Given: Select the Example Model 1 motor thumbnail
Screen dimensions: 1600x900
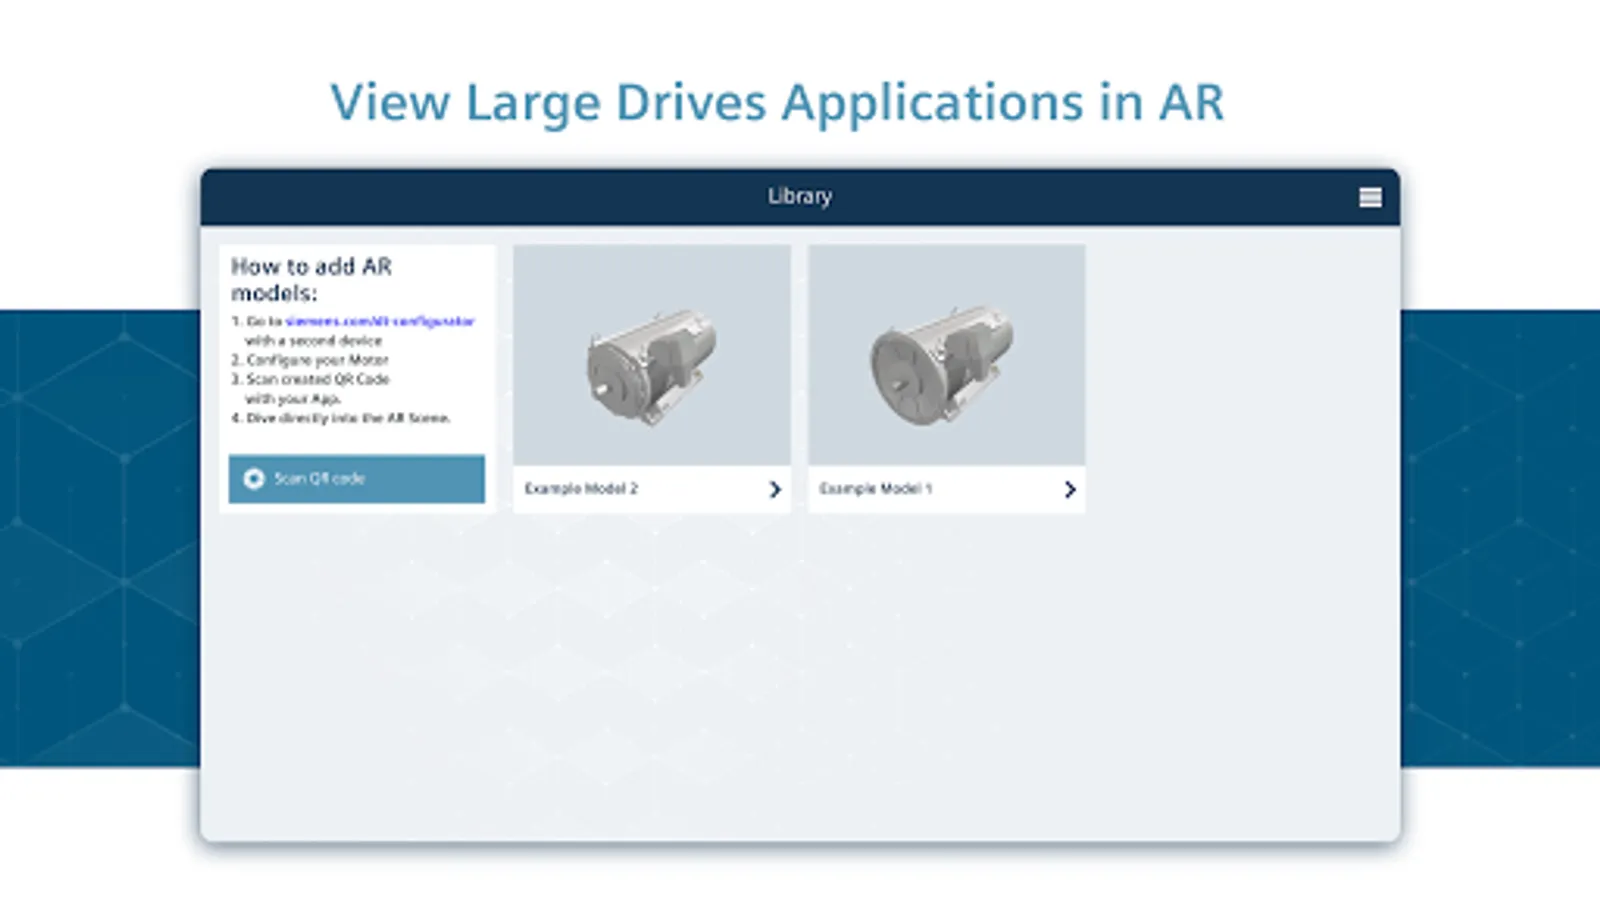Looking at the screenshot, I should (x=947, y=355).
